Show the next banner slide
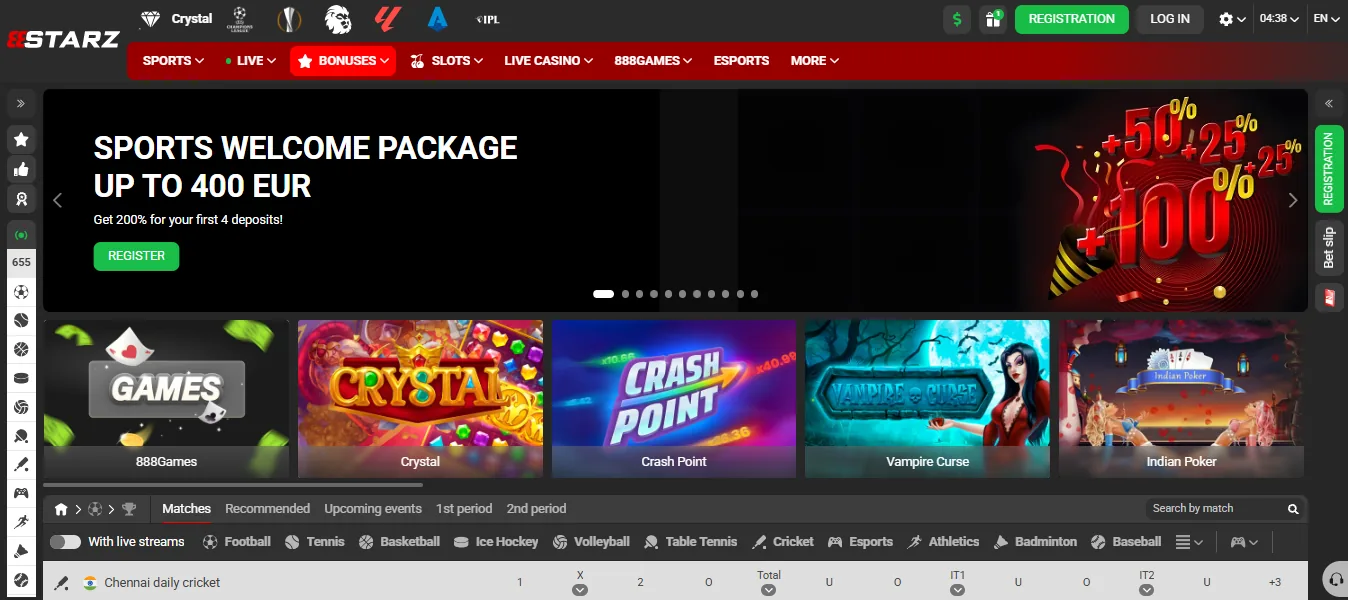This screenshot has width=1348, height=600. coord(1293,200)
